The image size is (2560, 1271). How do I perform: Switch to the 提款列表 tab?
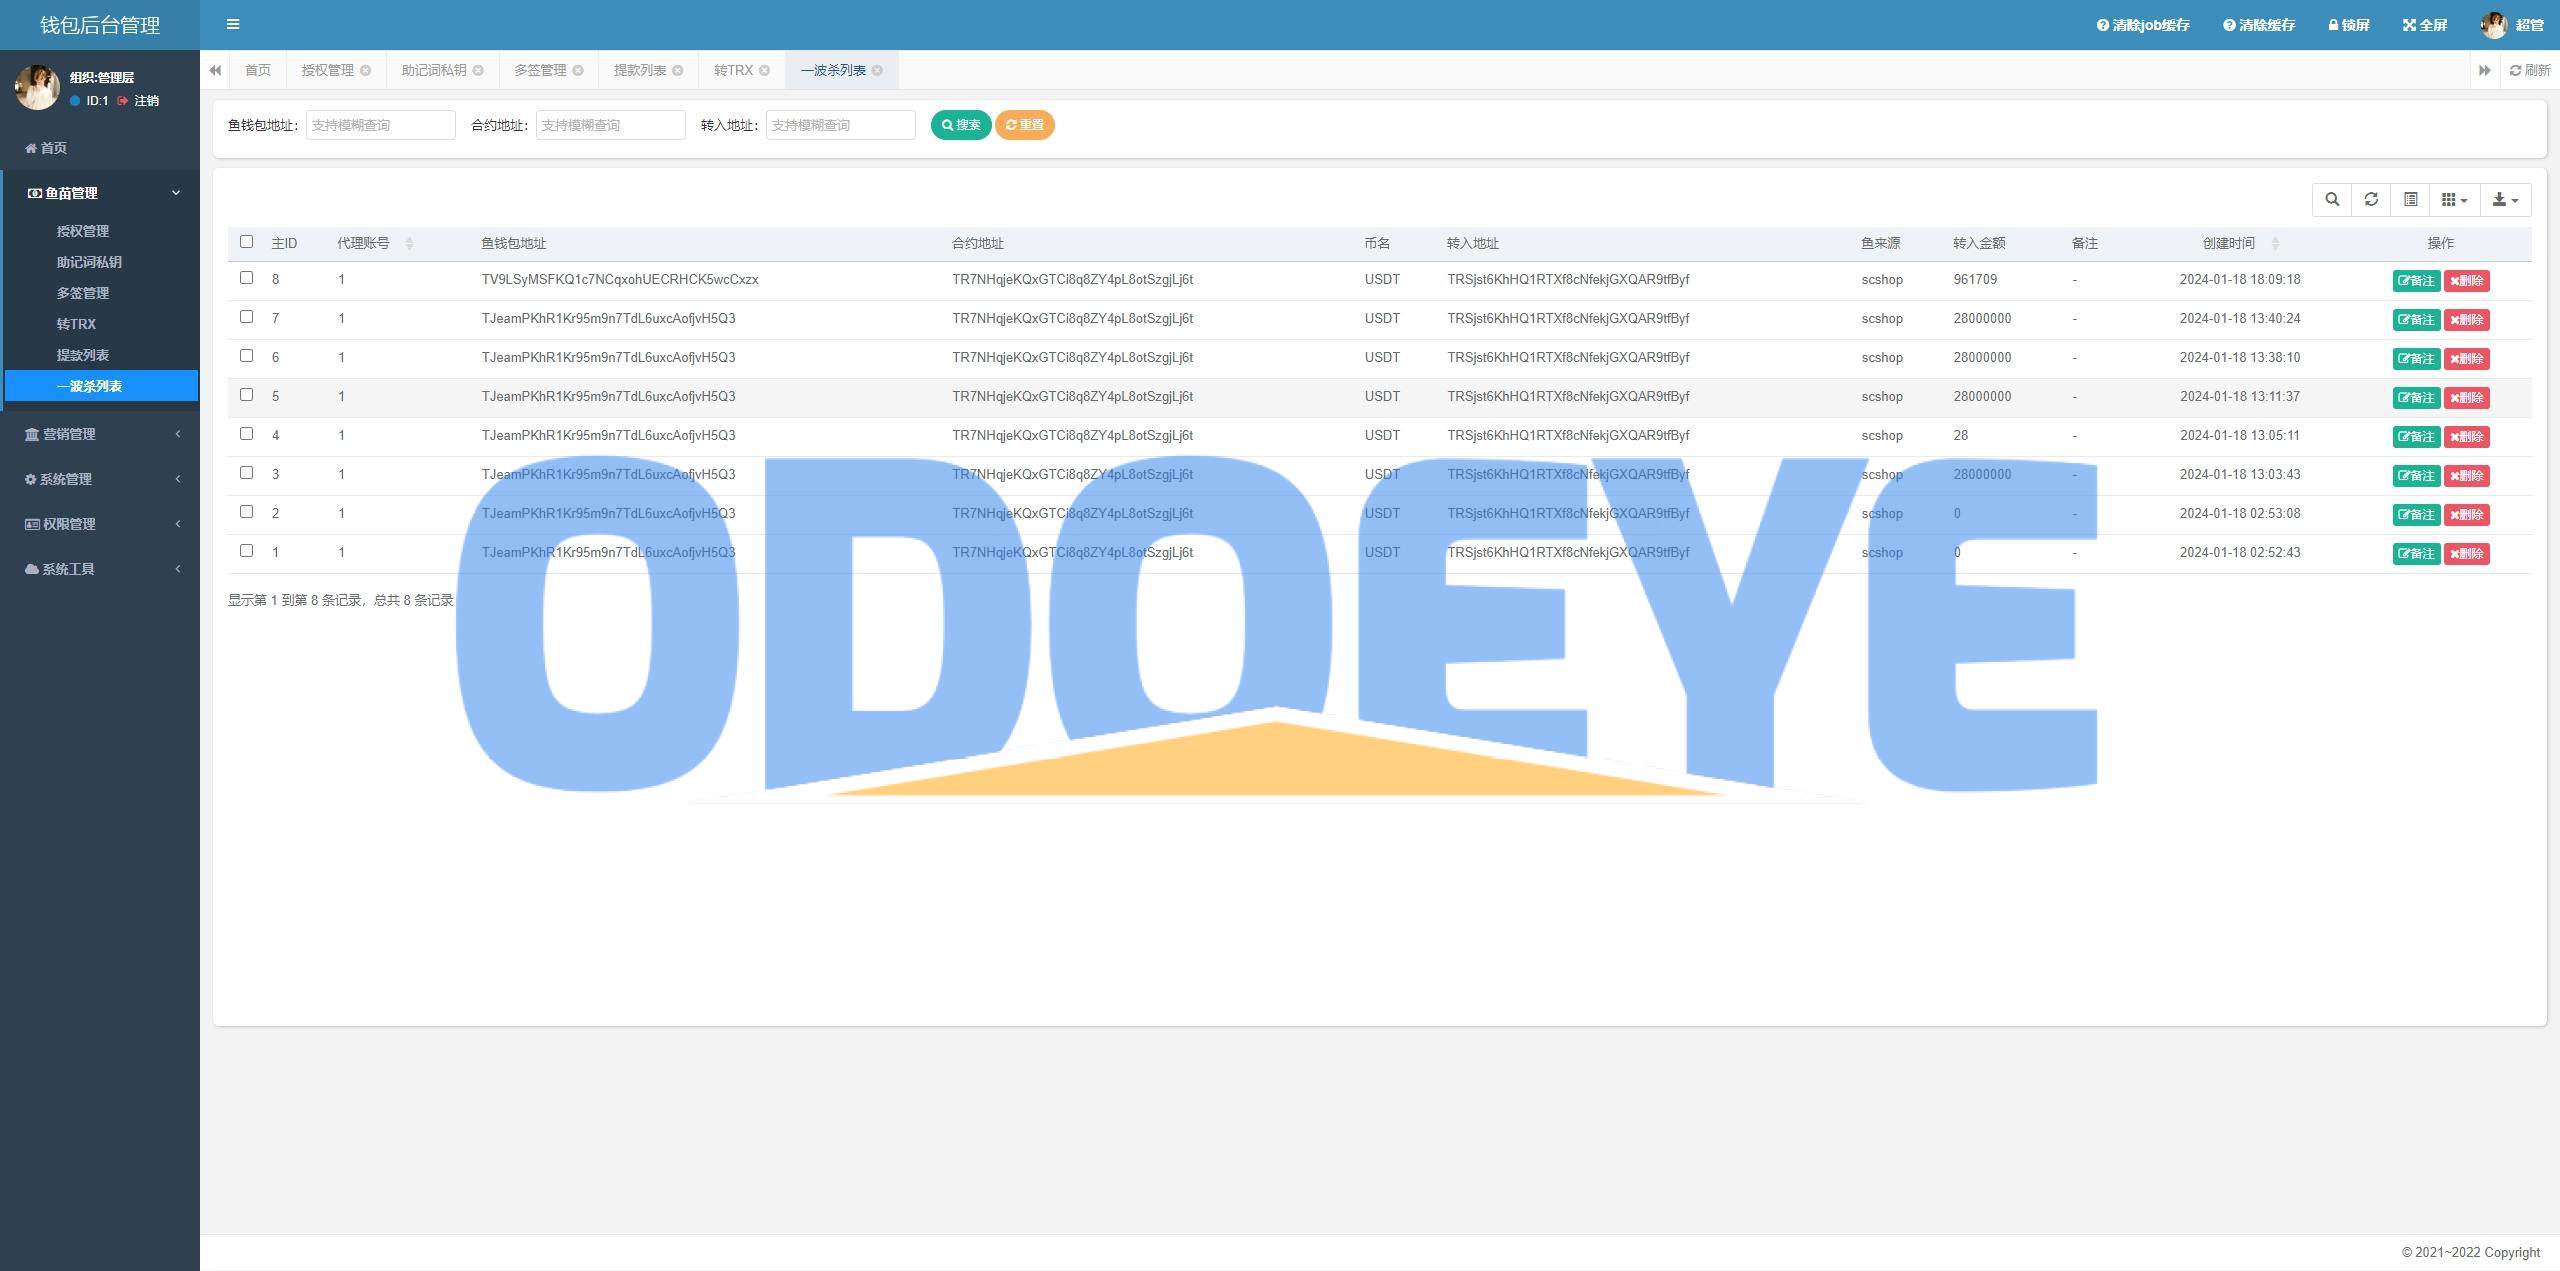pos(640,70)
